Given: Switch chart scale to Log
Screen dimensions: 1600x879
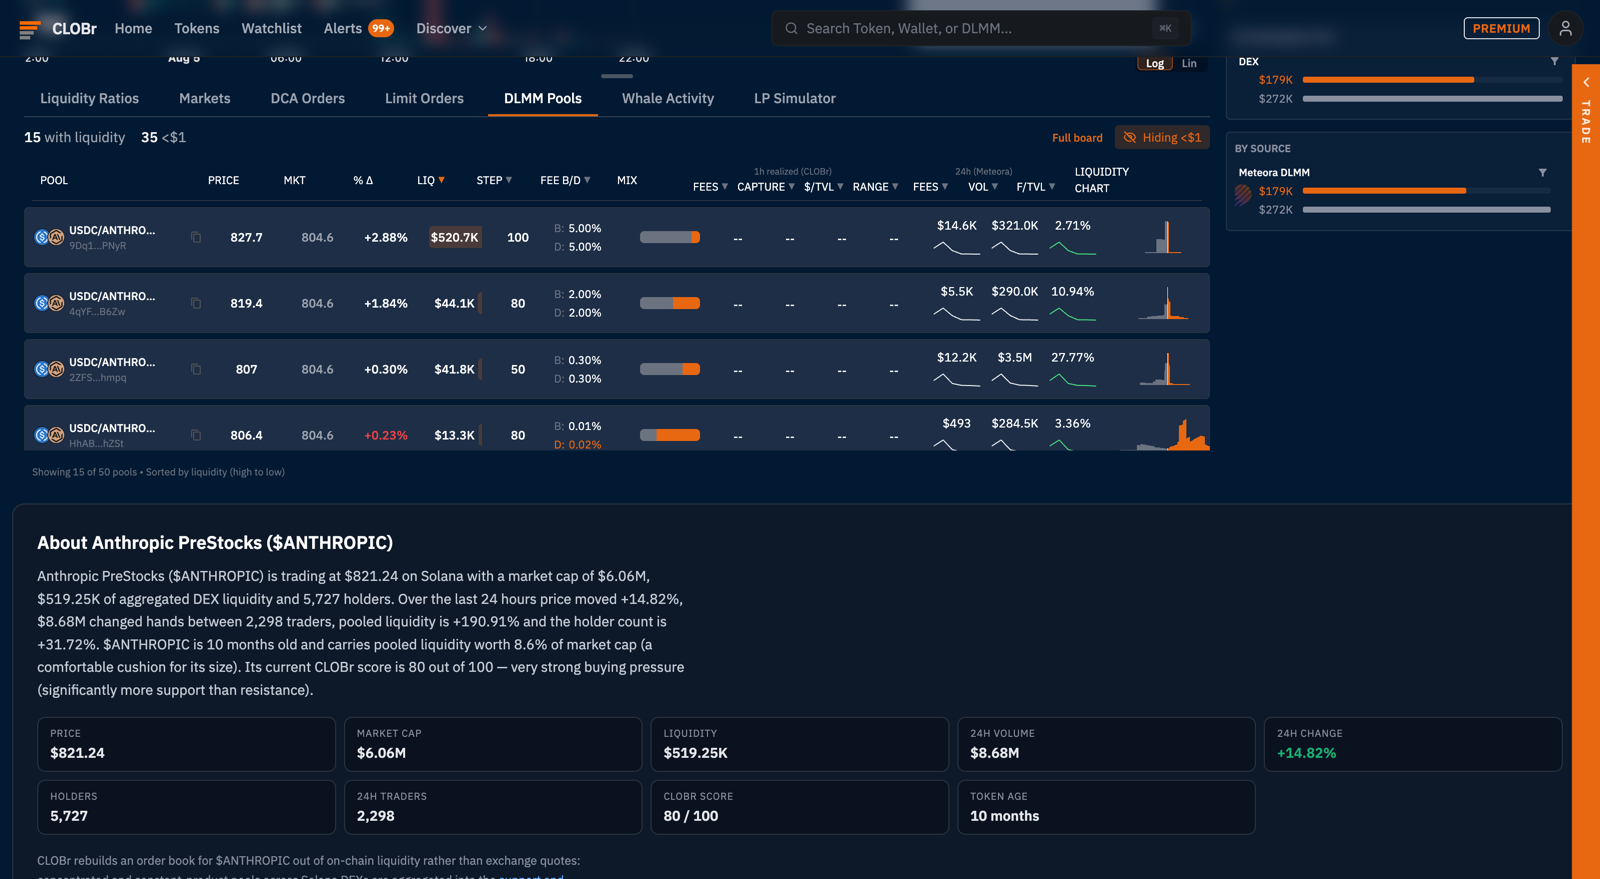Looking at the screenshot, I should tap(1155, 63).
